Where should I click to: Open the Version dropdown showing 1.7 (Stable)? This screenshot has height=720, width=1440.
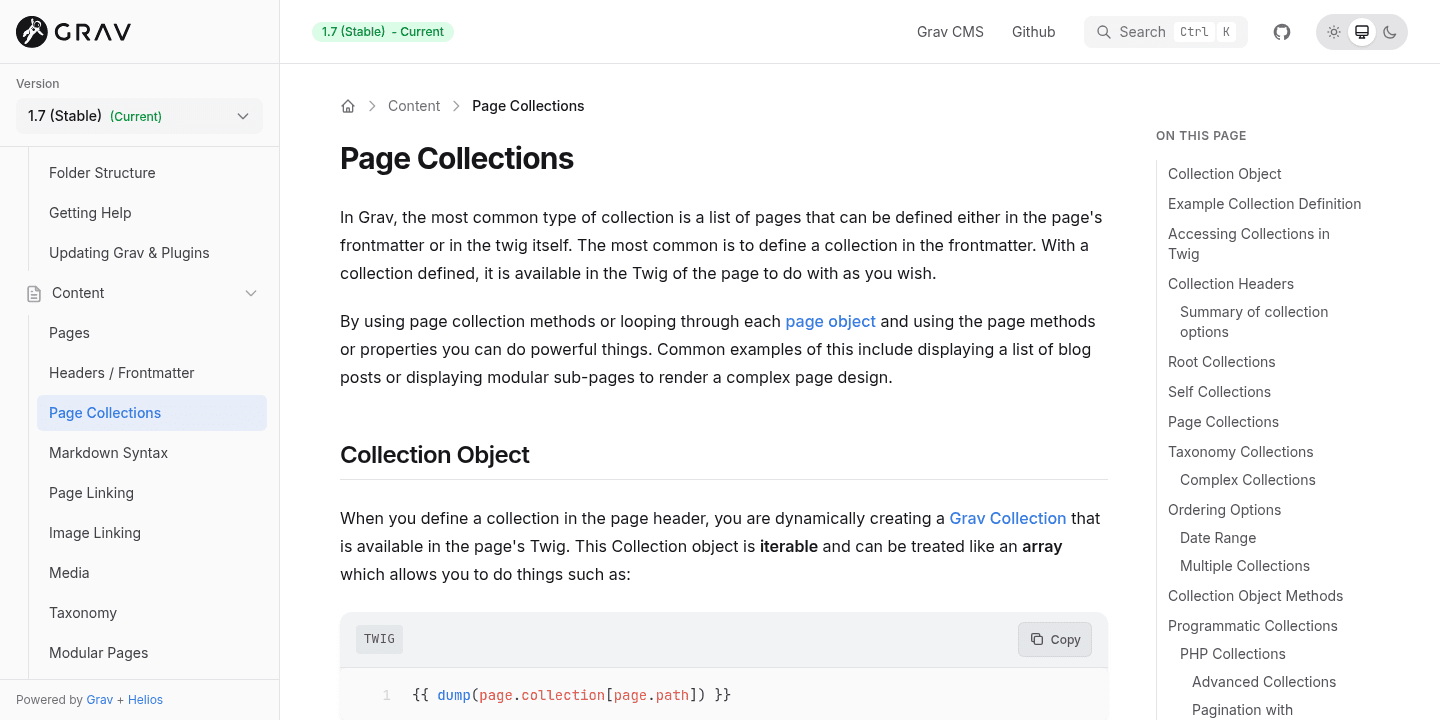pos(139,116)
